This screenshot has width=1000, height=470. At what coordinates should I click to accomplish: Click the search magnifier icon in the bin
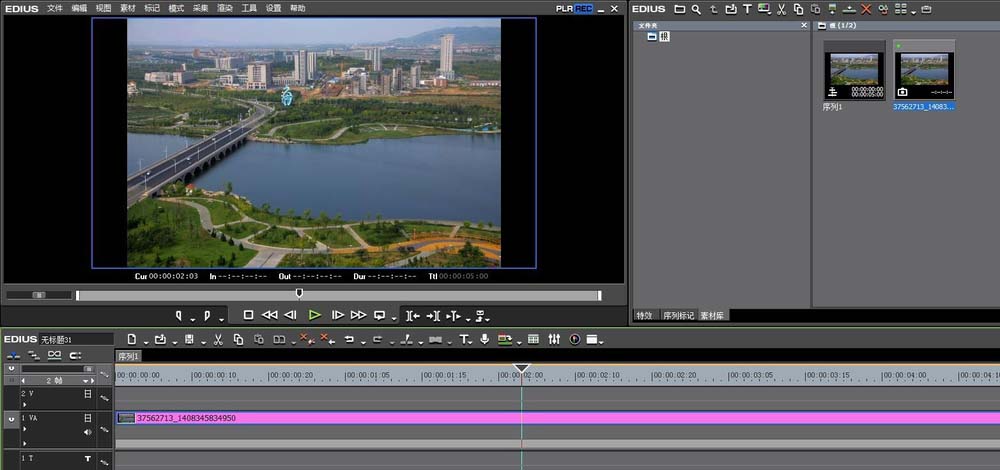pos(696,9)
